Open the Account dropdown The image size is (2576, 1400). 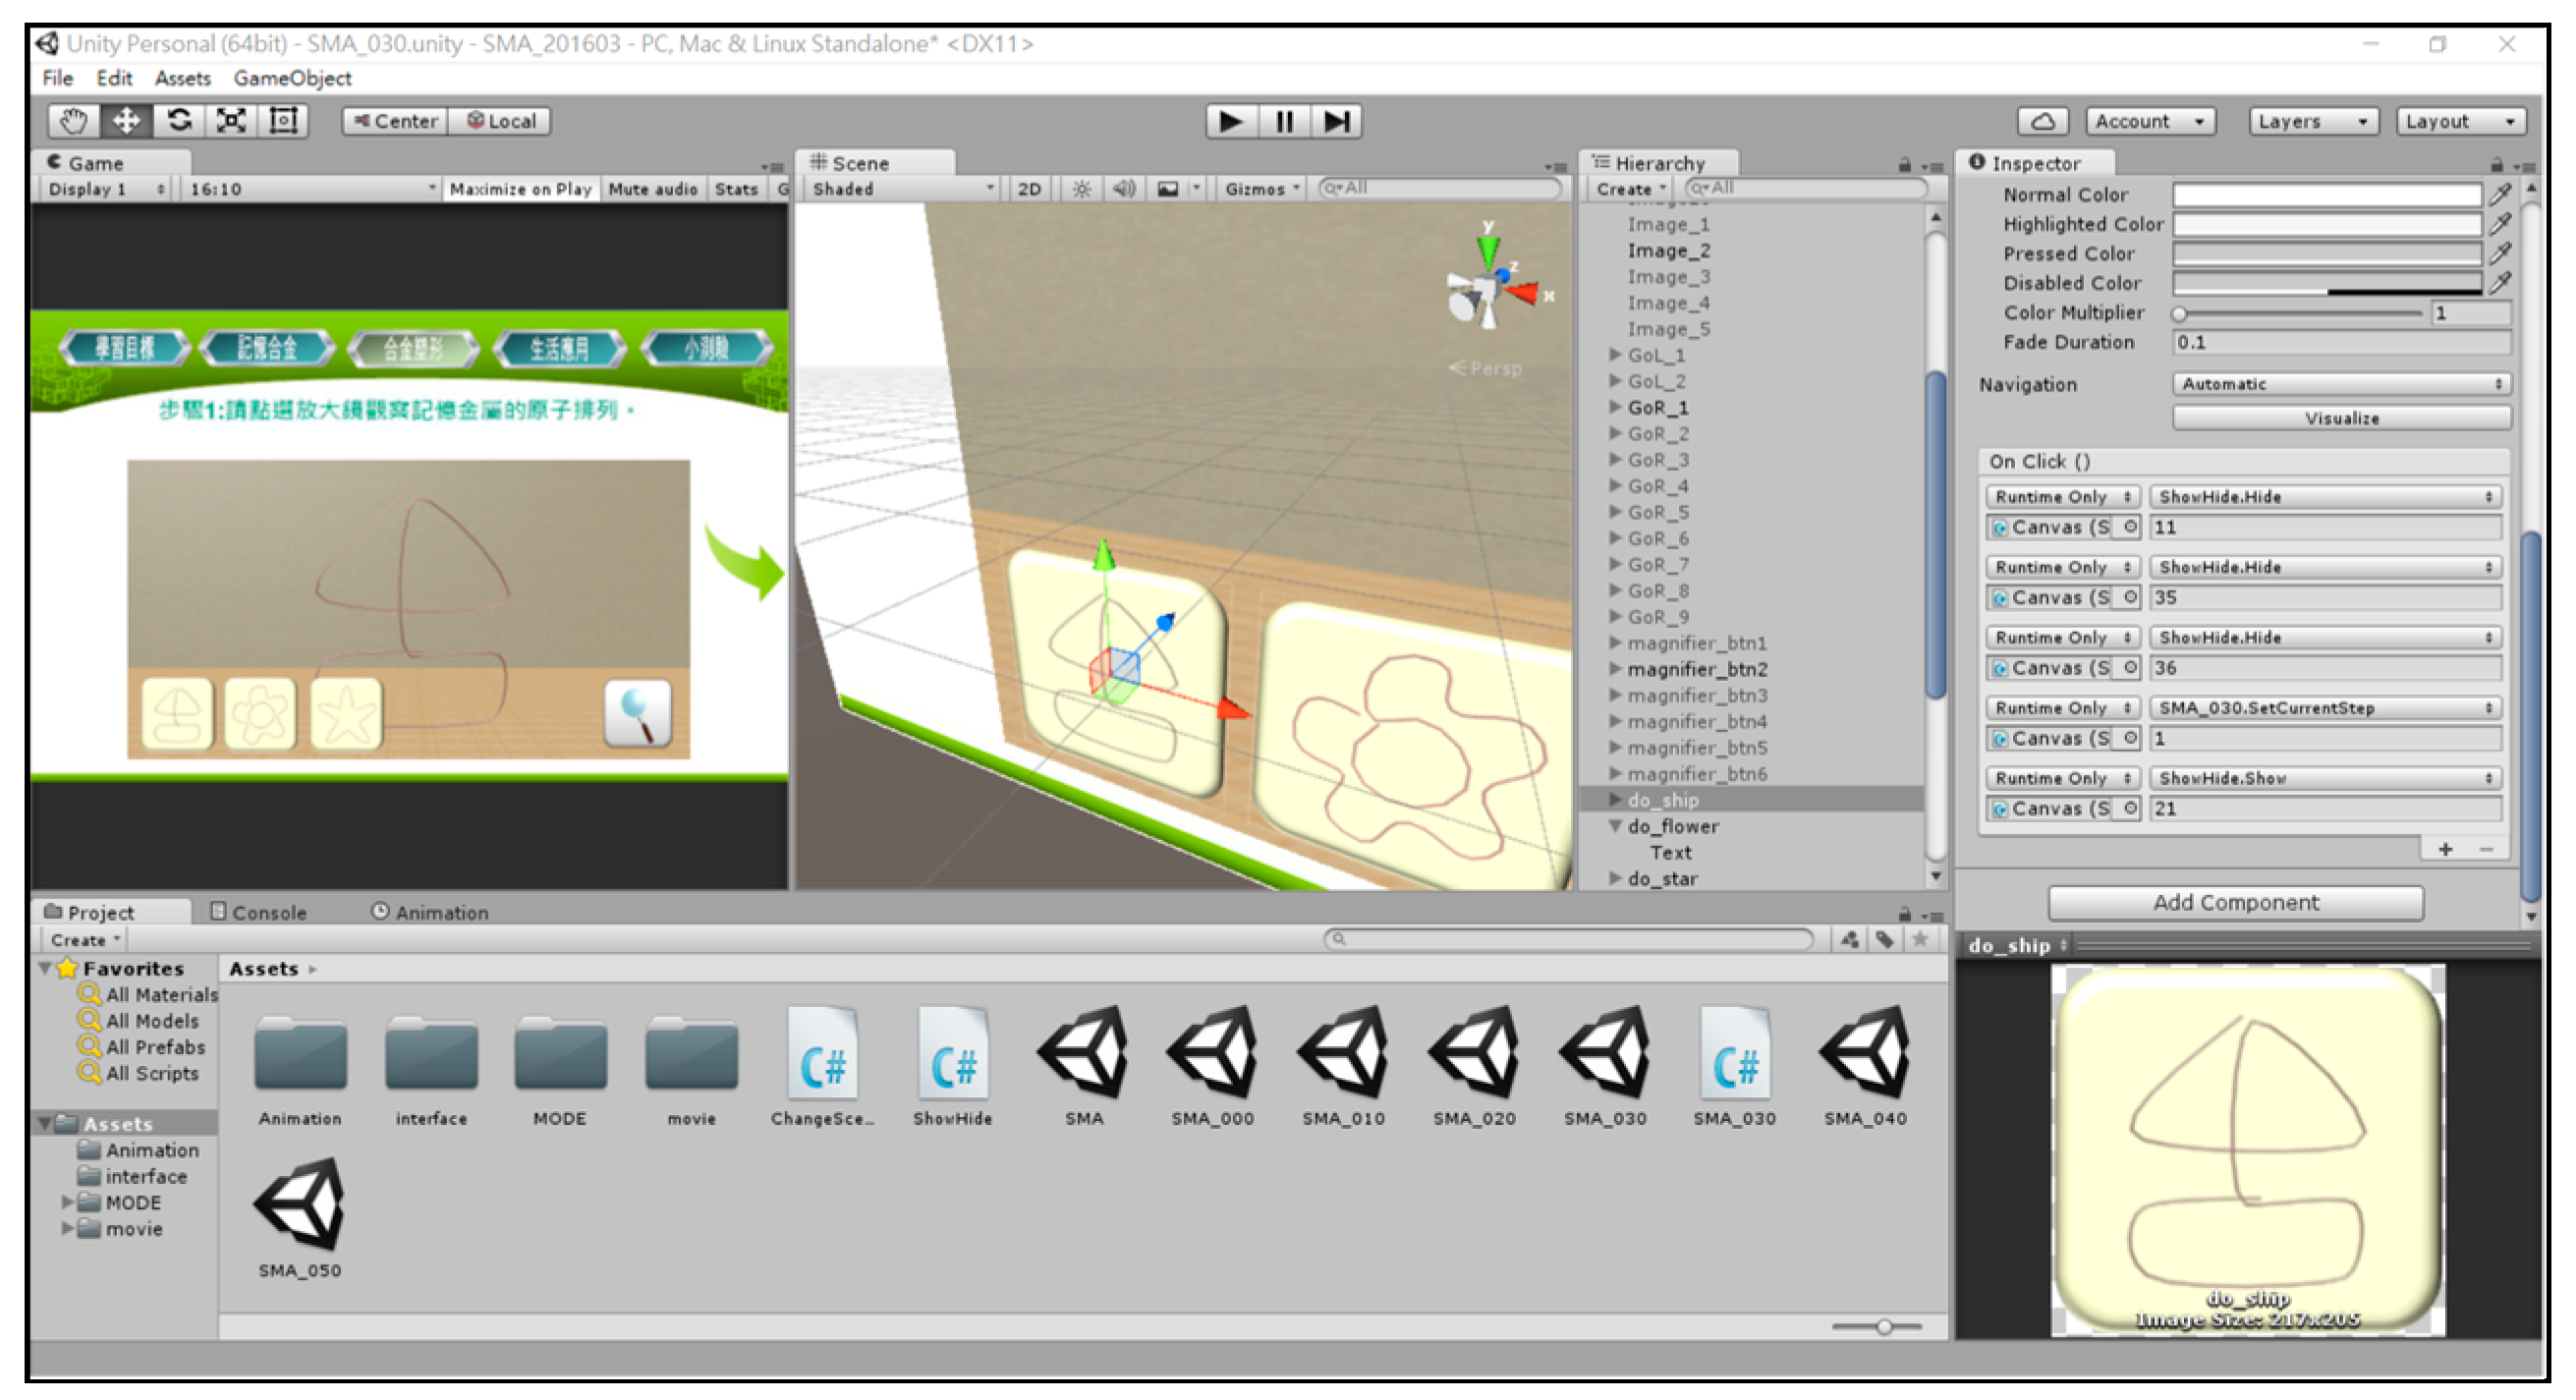pos(2150,121)
